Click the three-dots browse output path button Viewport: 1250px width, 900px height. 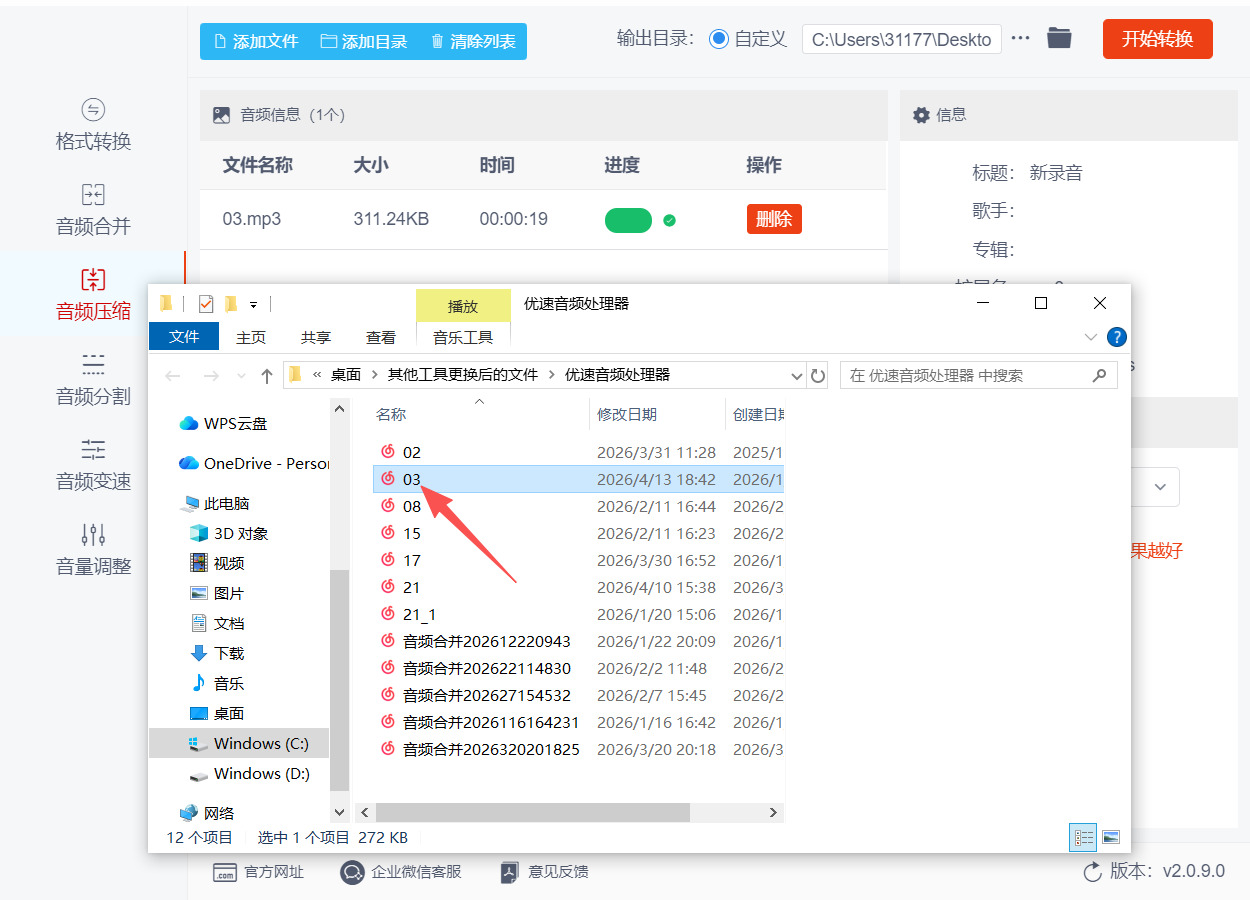click(x=1020, y=39)
